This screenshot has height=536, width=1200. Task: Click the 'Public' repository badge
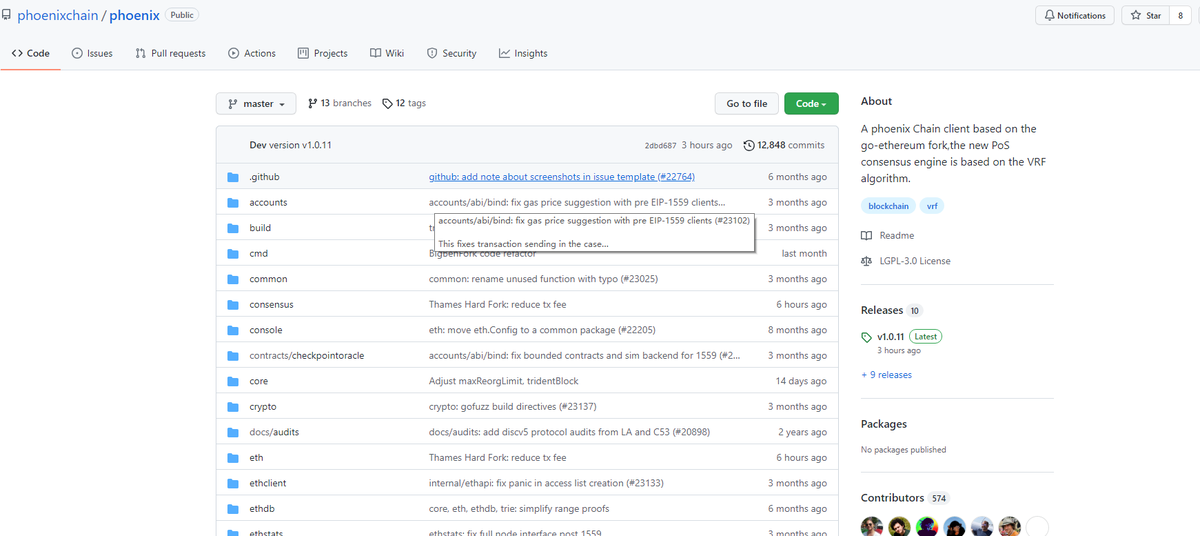[x=182, y=15]
